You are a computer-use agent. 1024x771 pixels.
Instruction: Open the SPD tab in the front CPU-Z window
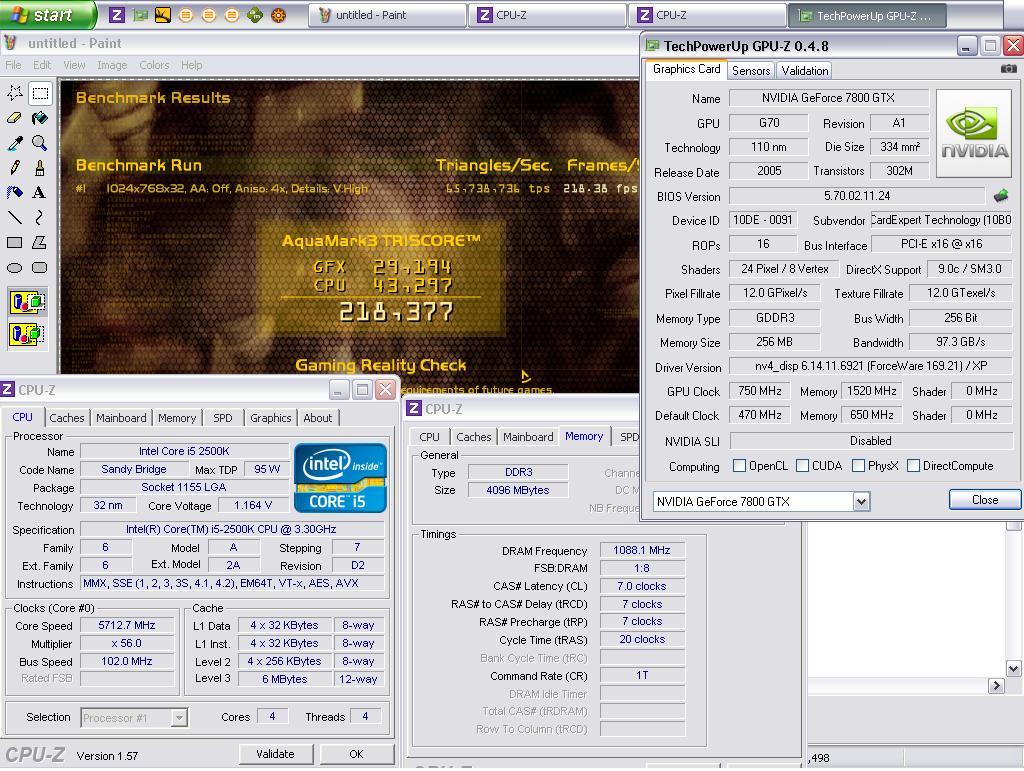[x=222, y=418]
